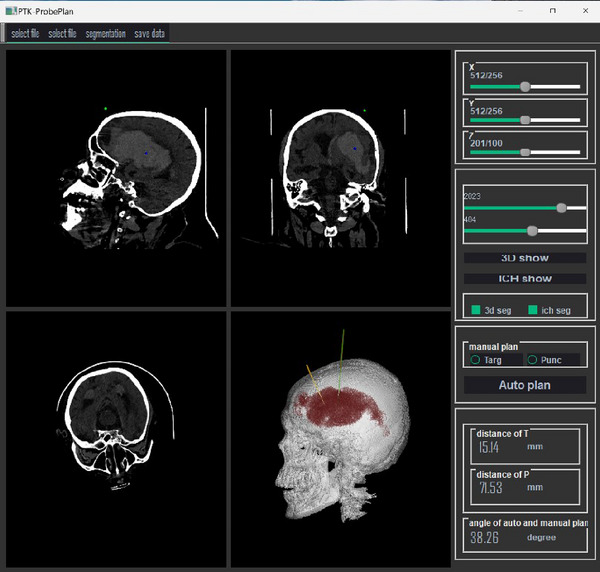Image resolution: width=600 pixels, height=572 pixels.
Task: Click the first 'select file' menu item
Action: tap(25, 34)
